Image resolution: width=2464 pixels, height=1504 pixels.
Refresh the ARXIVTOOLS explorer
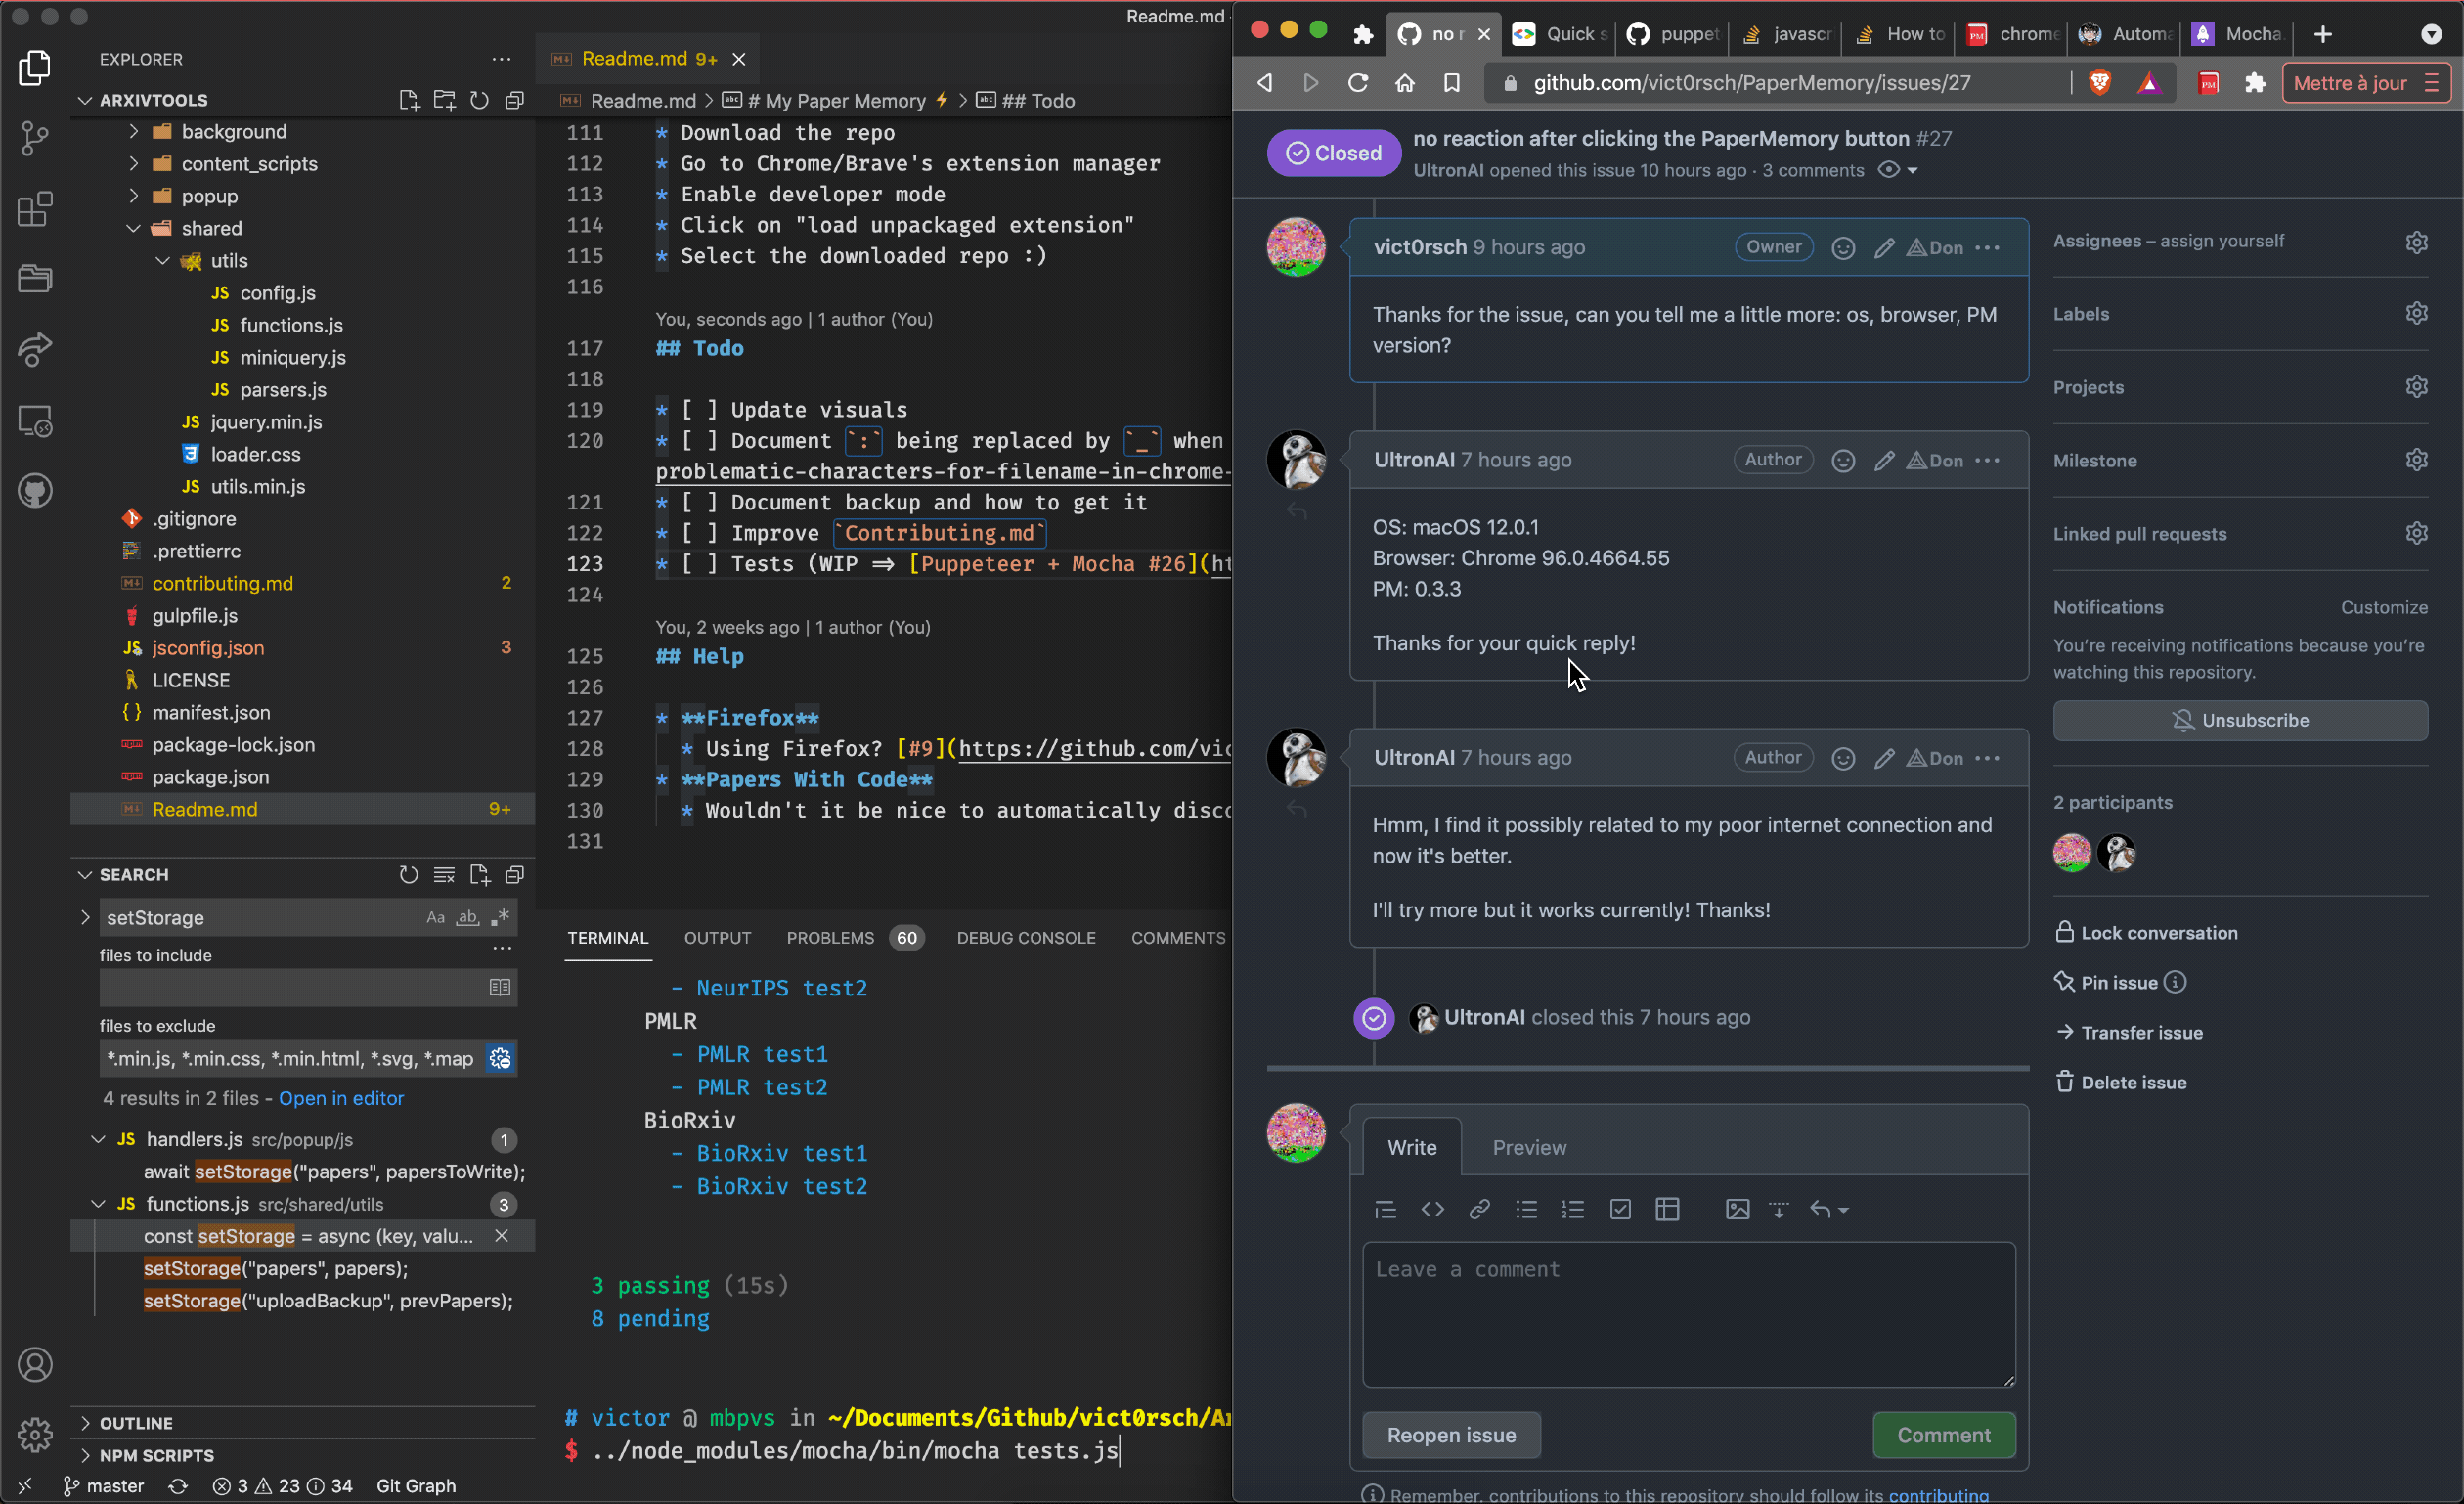click(x=479, y=100)
